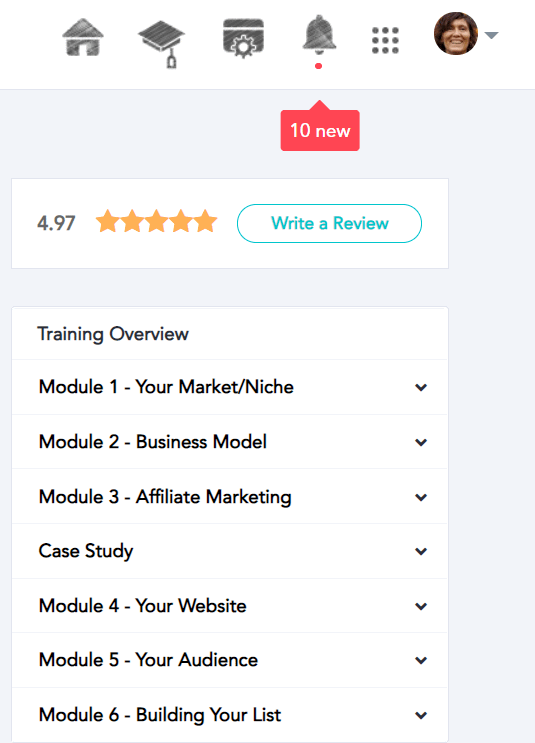The image size is (535, 743).
Task: Open the Training Overview section
Action: point(230,334)
